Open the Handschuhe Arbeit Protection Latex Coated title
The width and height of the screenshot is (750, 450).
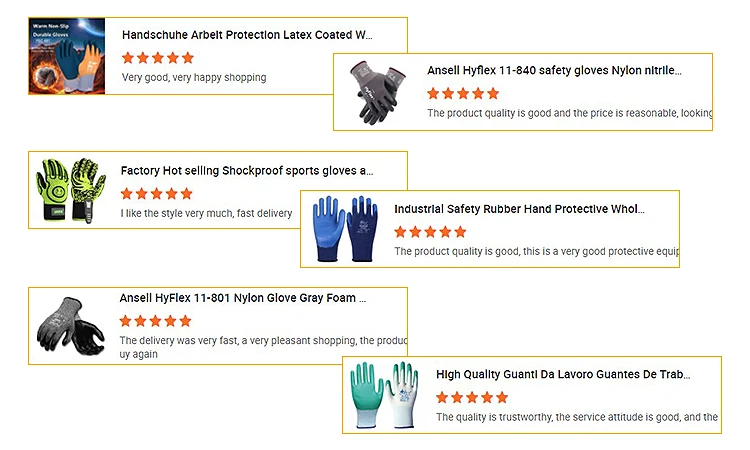247,35
